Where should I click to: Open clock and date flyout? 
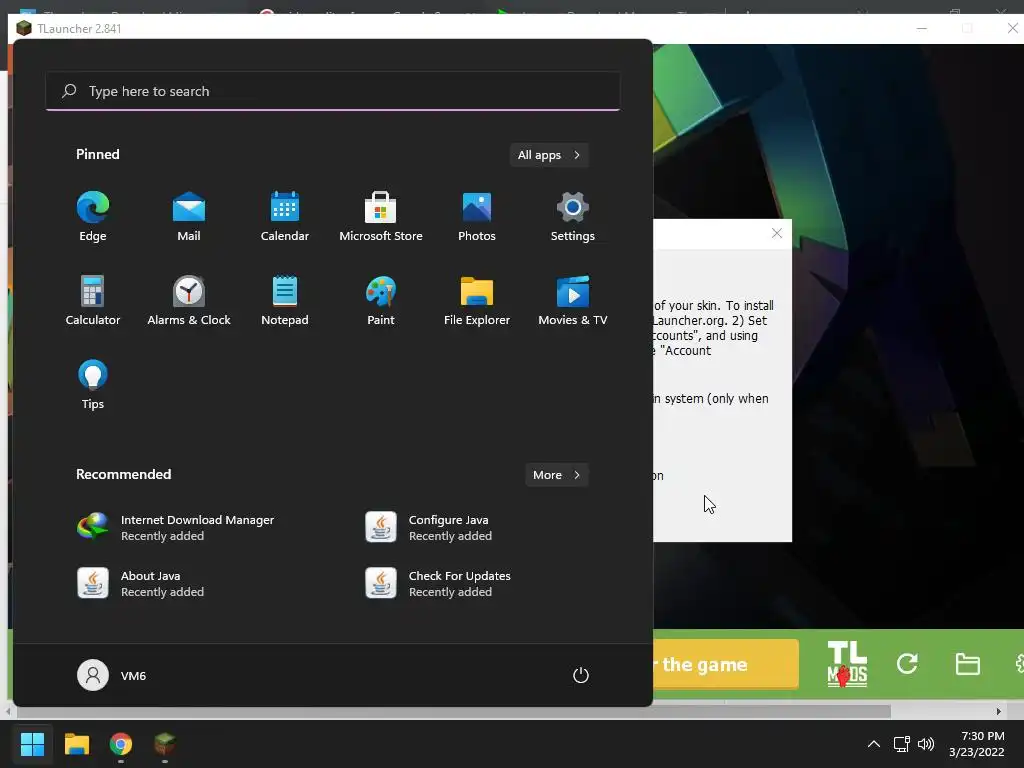(x=977, y=744)
